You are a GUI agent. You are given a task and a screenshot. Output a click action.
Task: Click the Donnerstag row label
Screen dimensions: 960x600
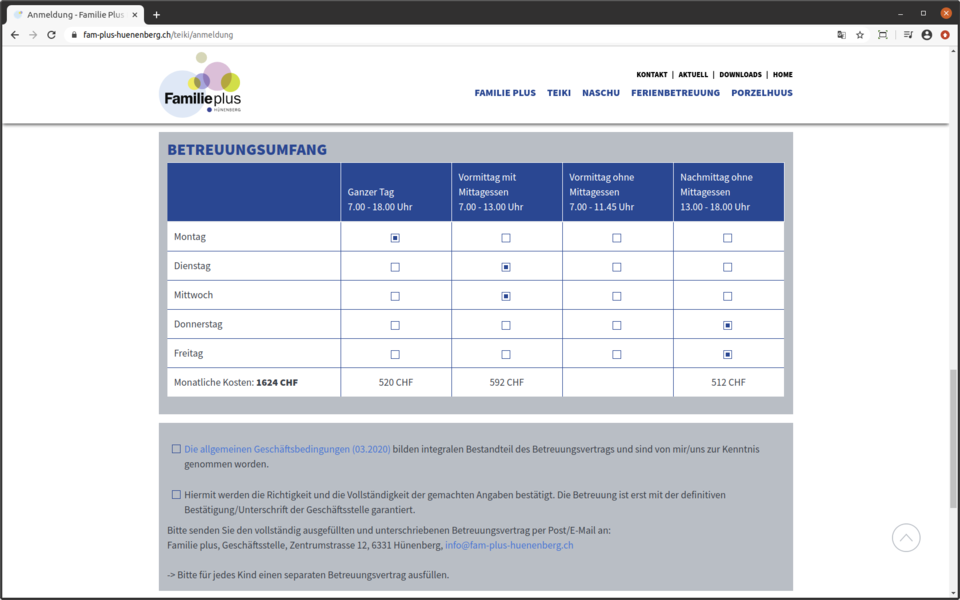coord(198,324)
